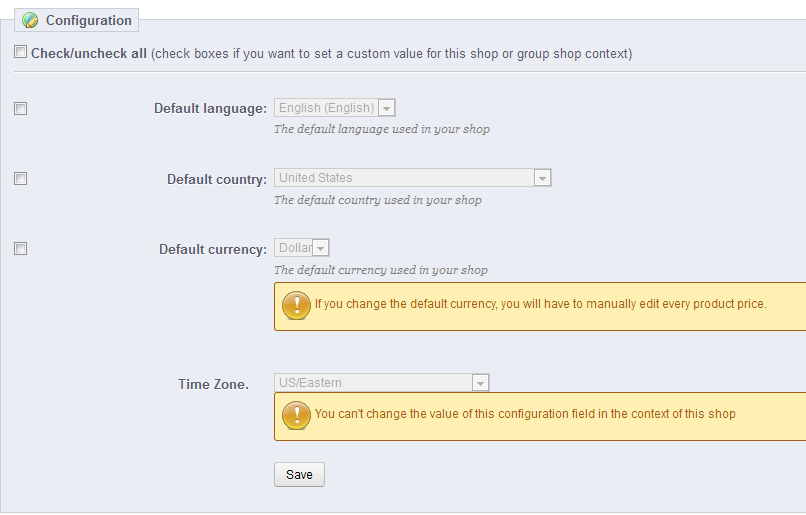Open the Time Zone US/Eastern dropdown
Screen dimensions: 806x515
(382, 383)
